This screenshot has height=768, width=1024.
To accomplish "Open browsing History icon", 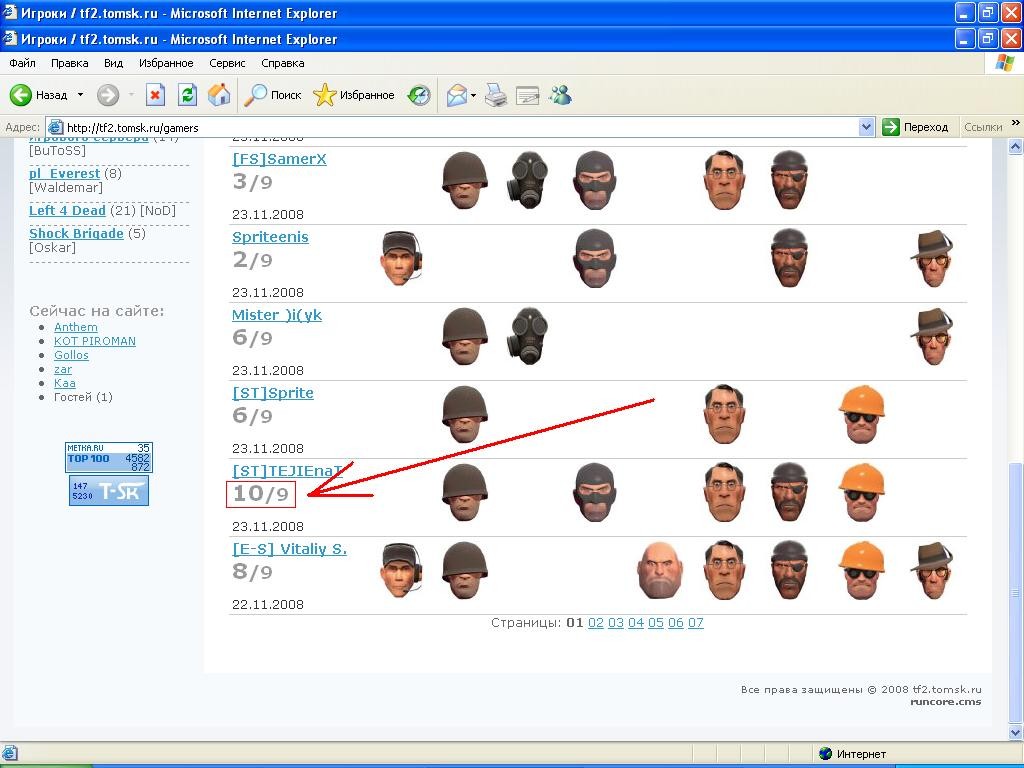I will (x=419, y=95).
